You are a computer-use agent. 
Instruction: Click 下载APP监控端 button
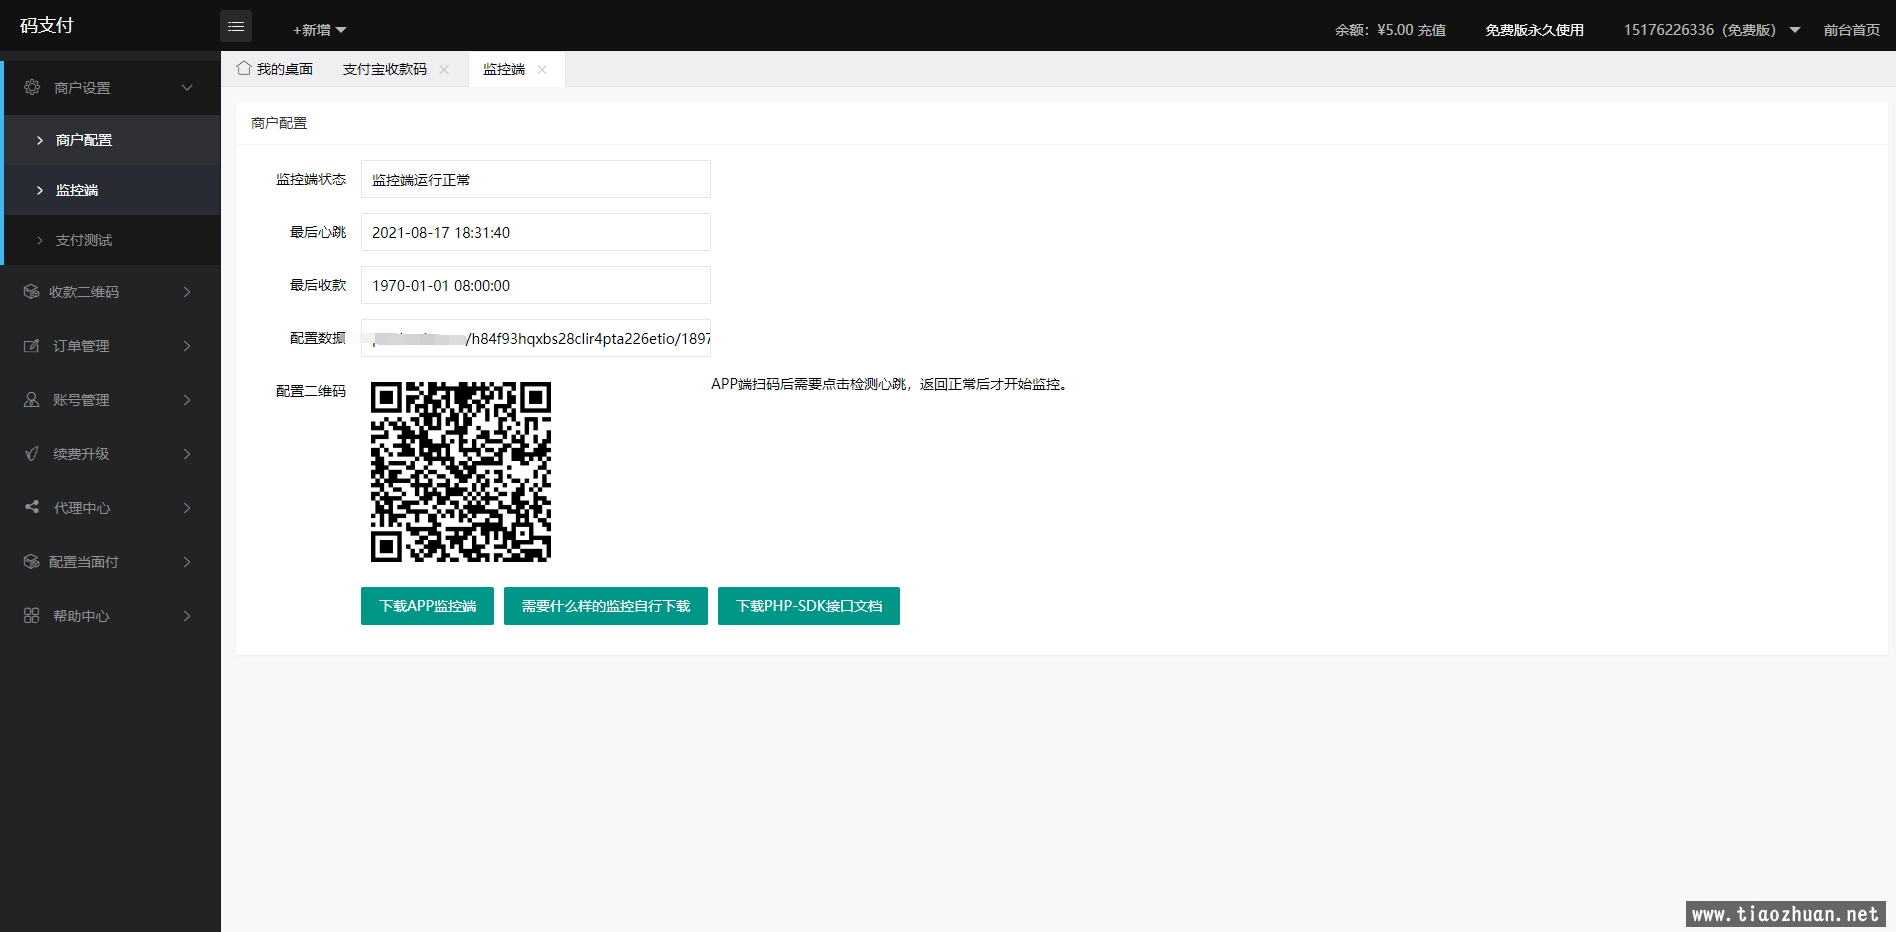(x=427, y=606)
